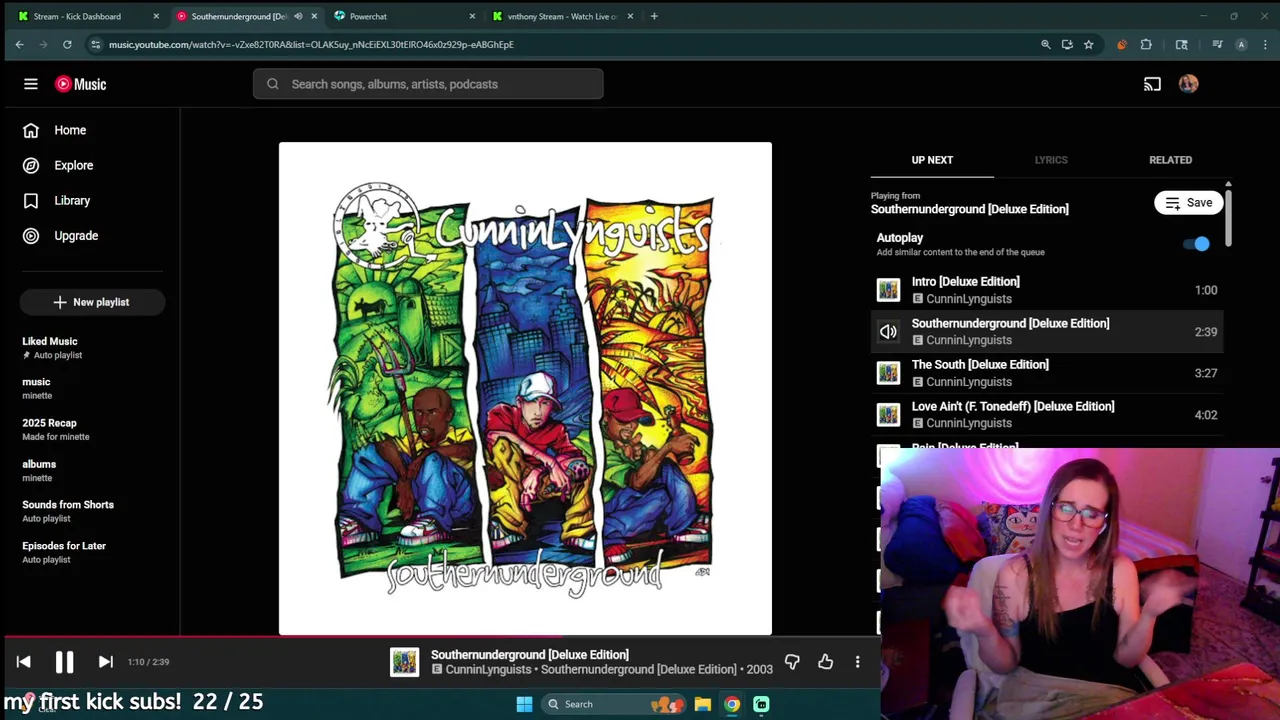The image size is (1280, 720).
Task: Focus the search songs, albums, artists field
Action: [x=428, y=84]
